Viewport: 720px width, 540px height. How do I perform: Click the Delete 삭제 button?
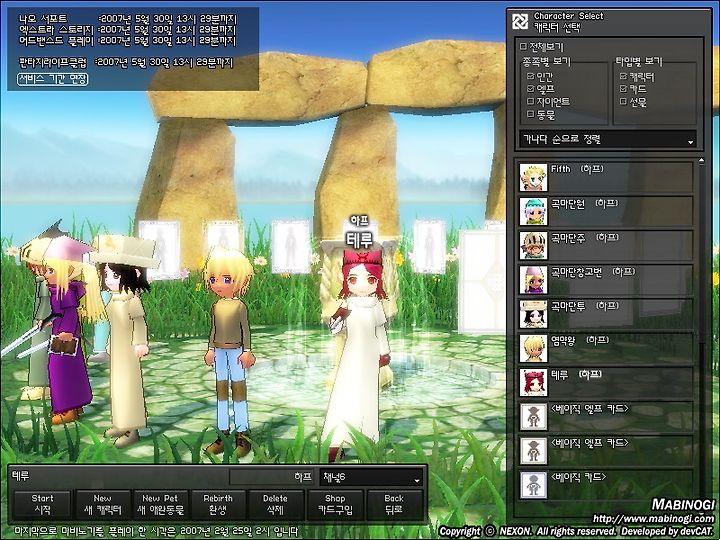pos(276,504)
